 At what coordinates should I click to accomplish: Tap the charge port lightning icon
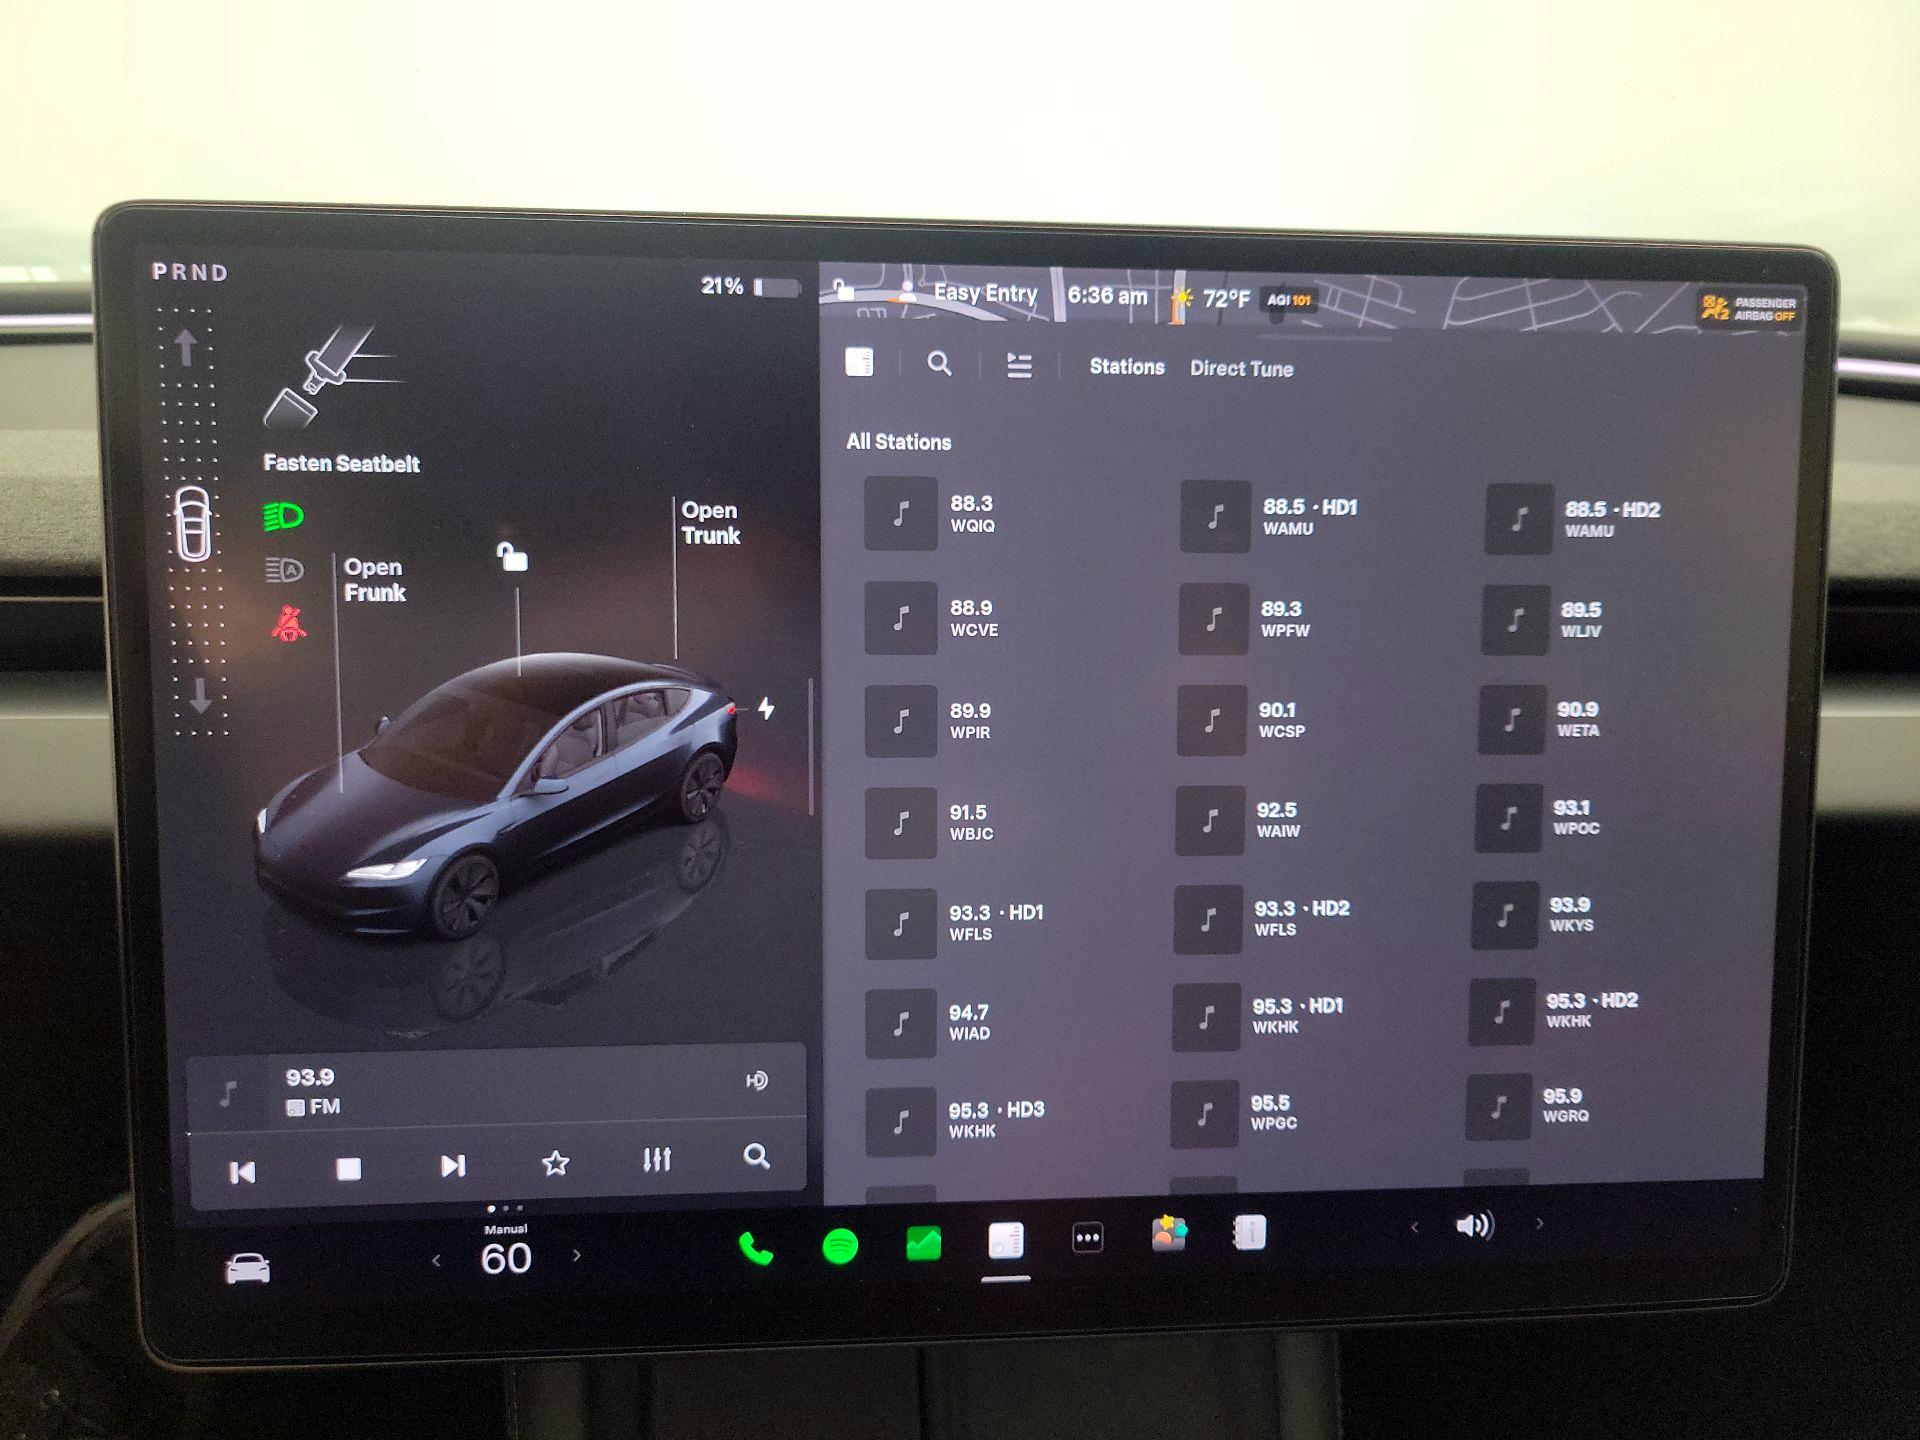click(x=766, y=708)
